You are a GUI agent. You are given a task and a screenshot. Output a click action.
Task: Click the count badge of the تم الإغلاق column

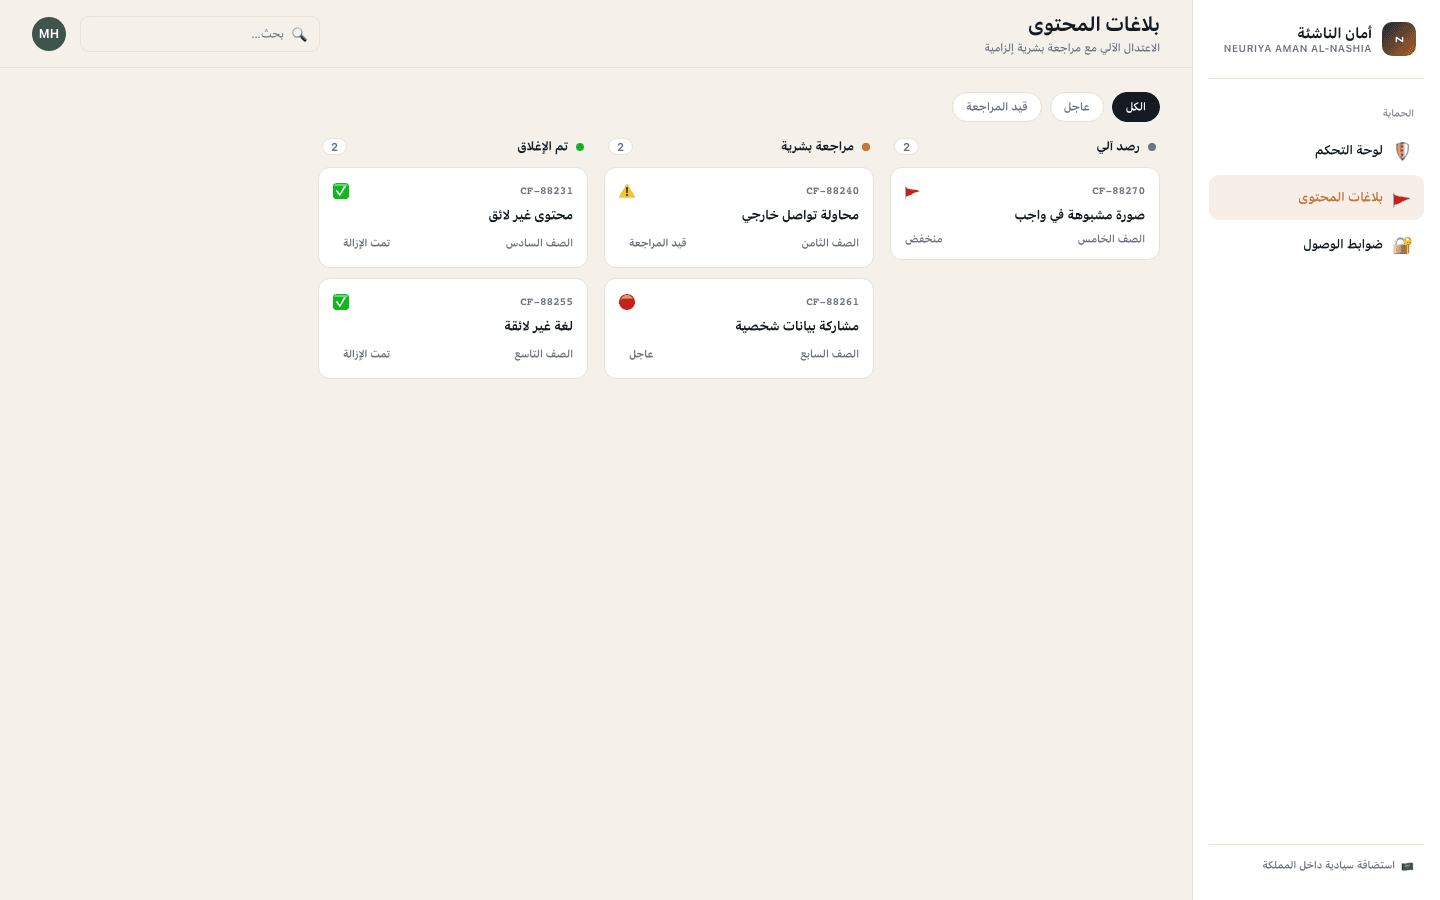(x=335, y=147)
